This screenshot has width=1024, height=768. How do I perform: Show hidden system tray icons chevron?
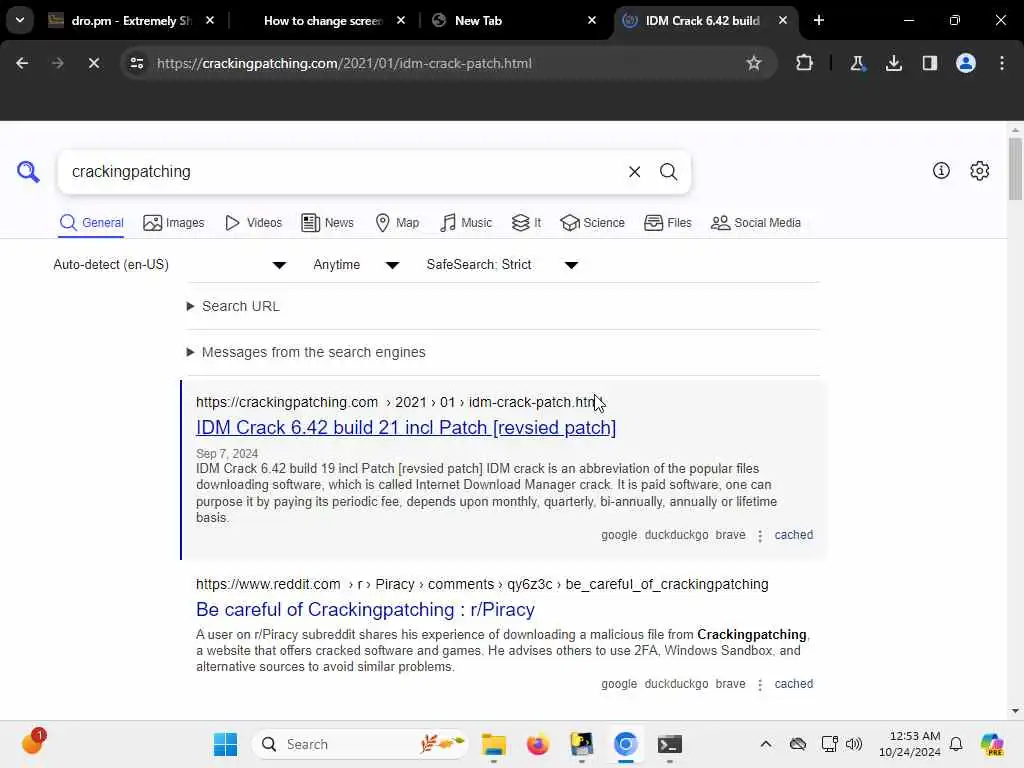765,744
